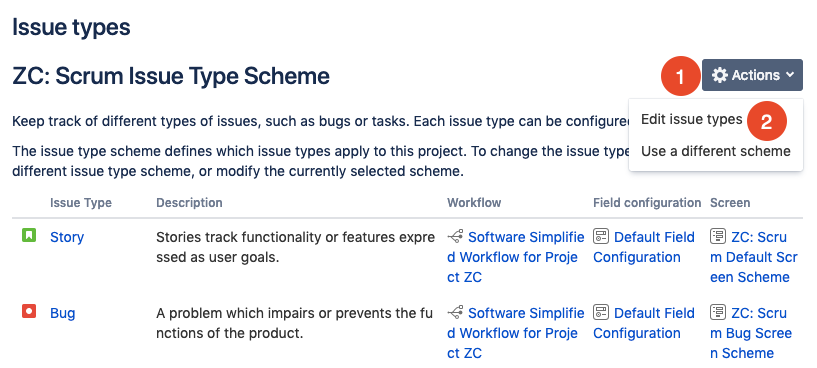Click the screen scheme icon in the Story row
Screen dimensions: 817x368
[718, 237]
